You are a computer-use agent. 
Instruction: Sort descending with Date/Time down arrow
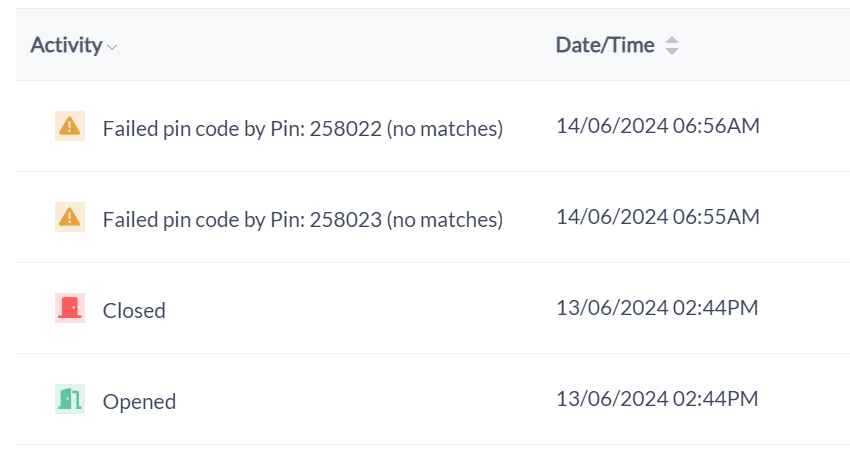pyautogui.click(x=672, y=51)
